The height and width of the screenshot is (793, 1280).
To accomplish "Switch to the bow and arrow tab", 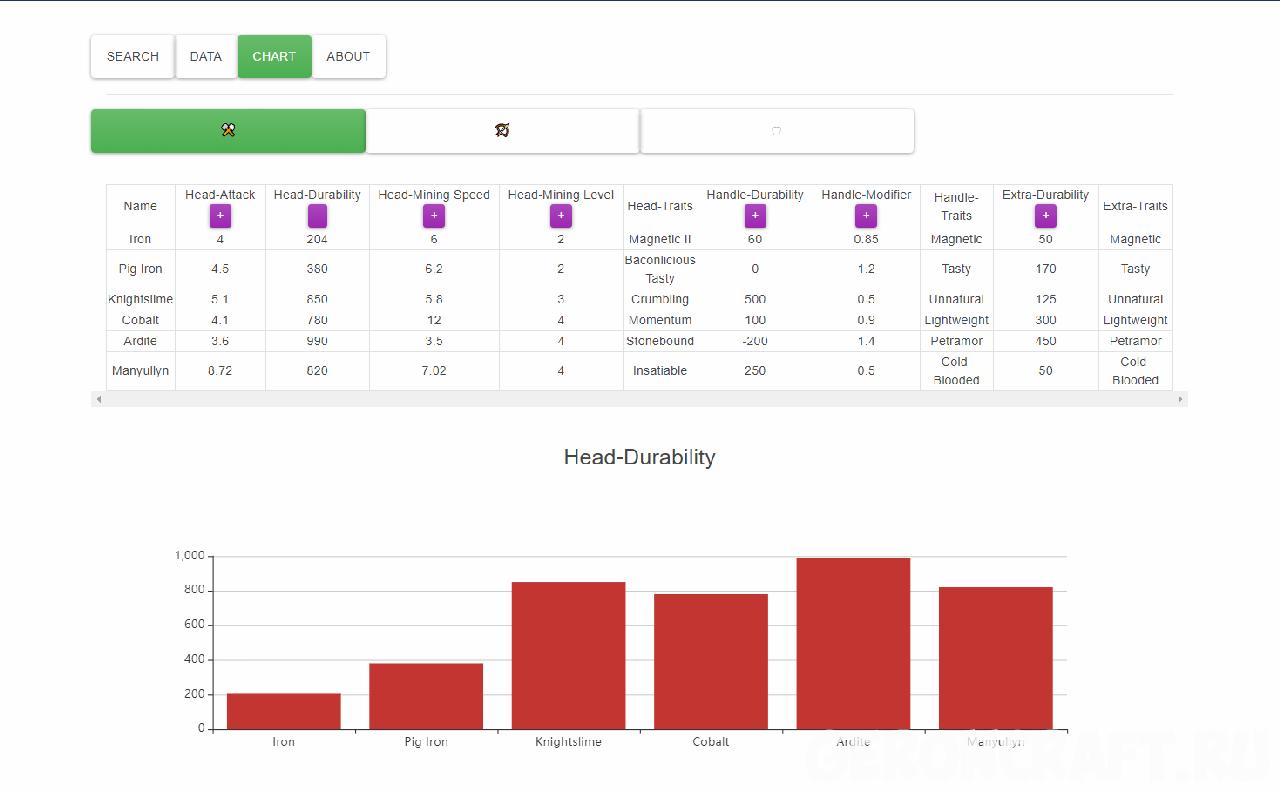I will click(x=502, y=131).
